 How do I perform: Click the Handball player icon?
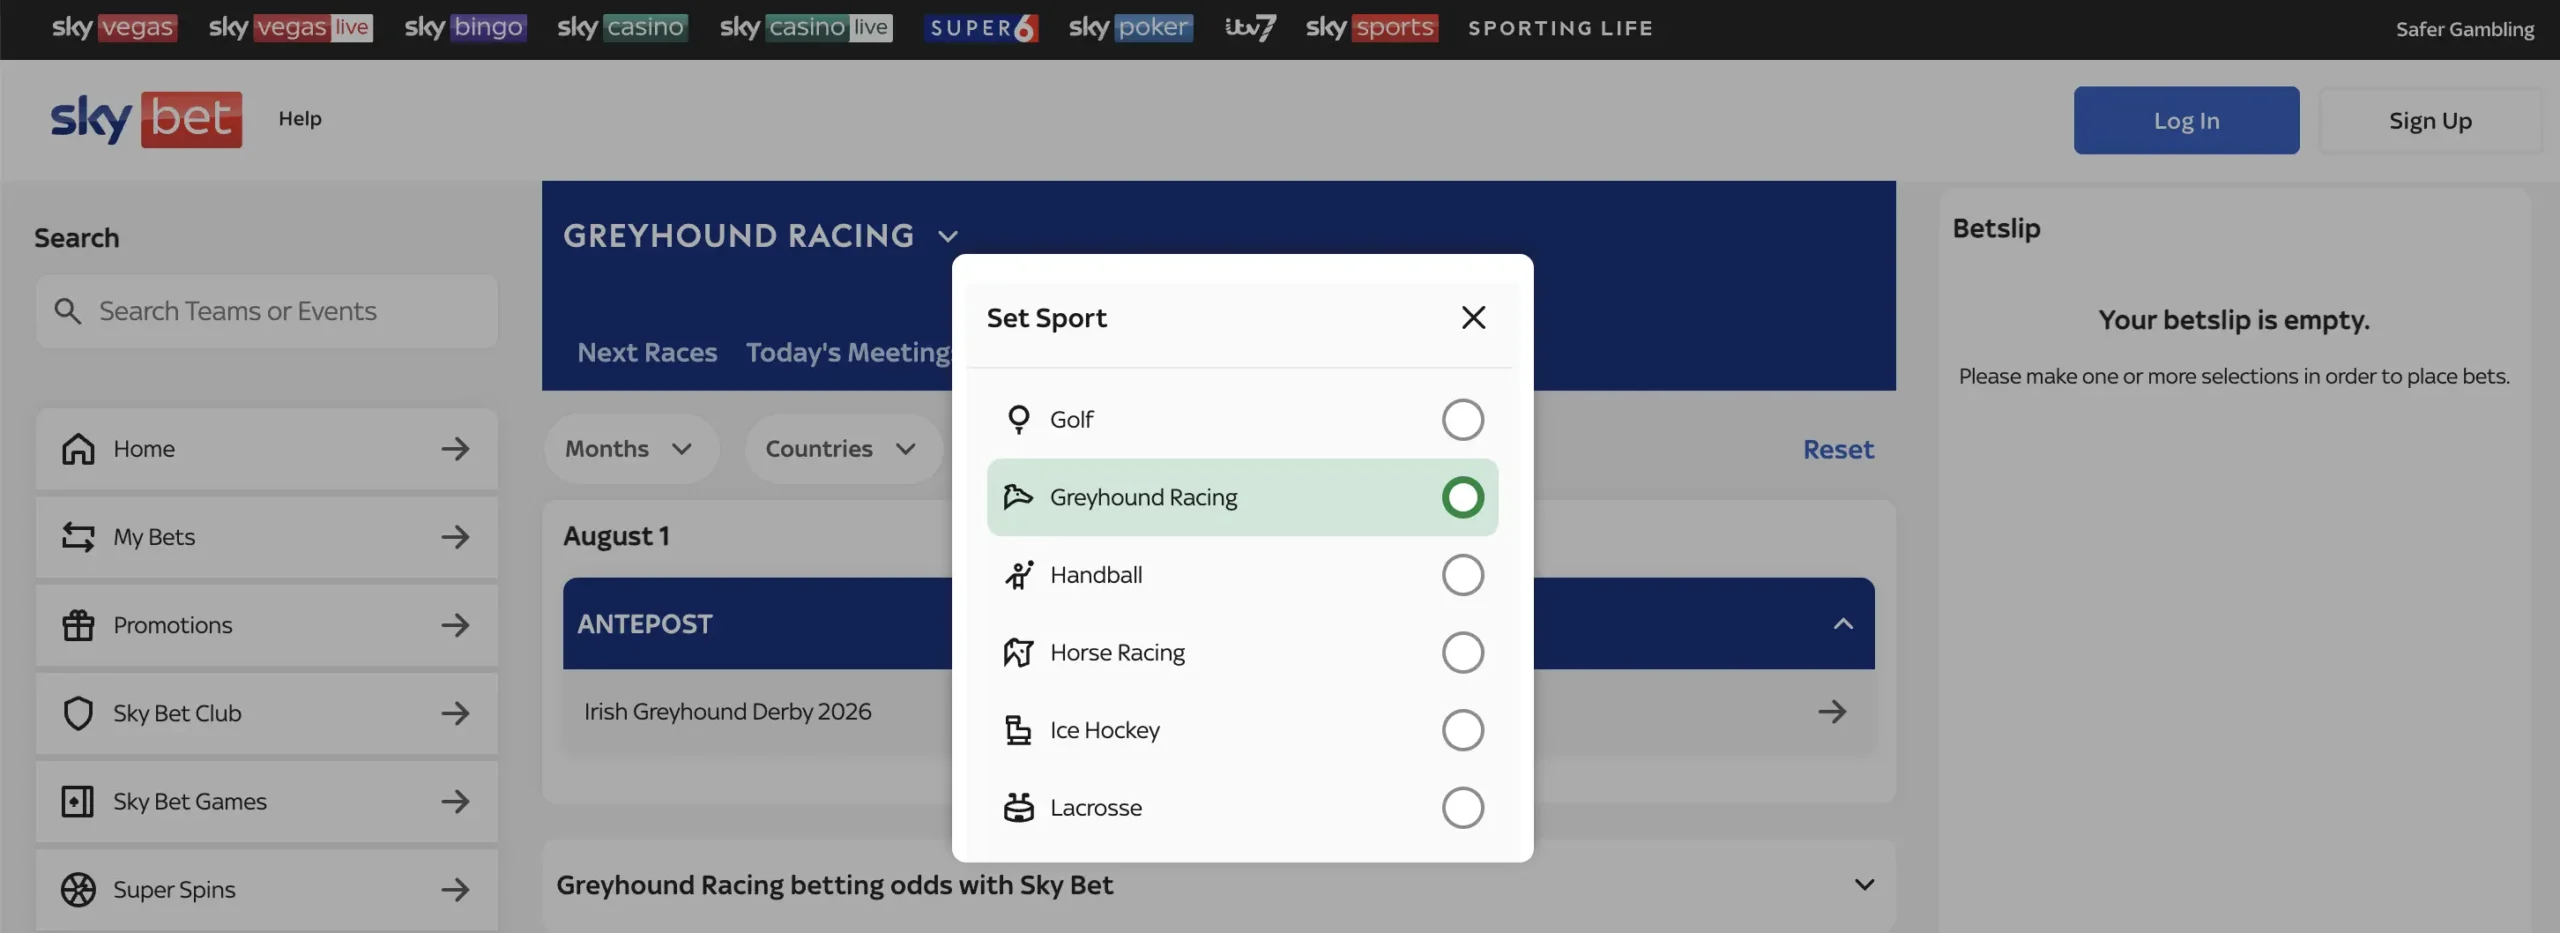click(x=1018, y=575)
